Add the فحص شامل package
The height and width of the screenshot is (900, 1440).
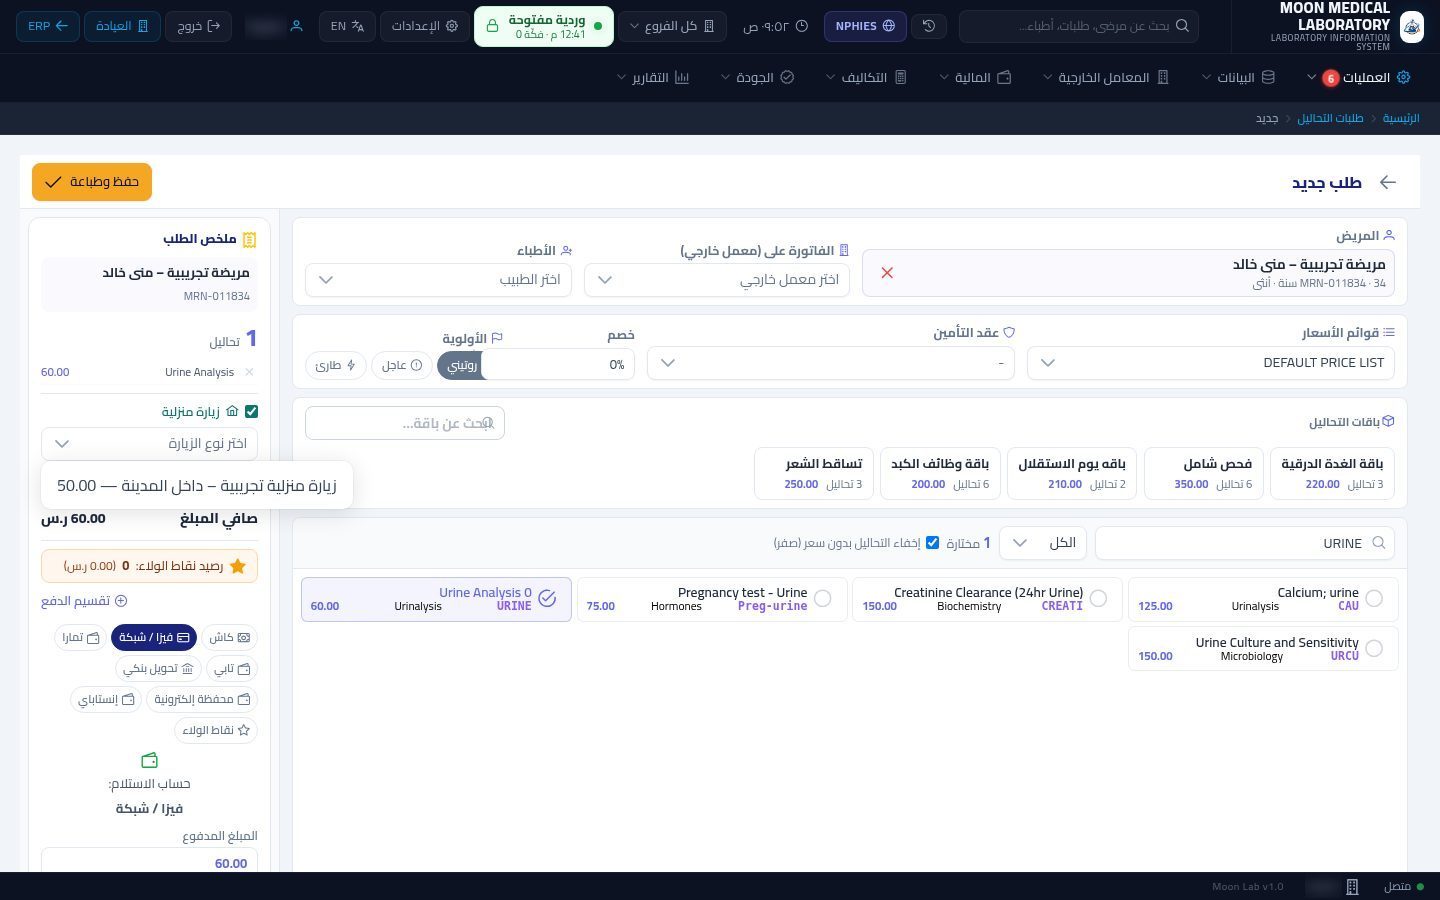(1203, 473)
